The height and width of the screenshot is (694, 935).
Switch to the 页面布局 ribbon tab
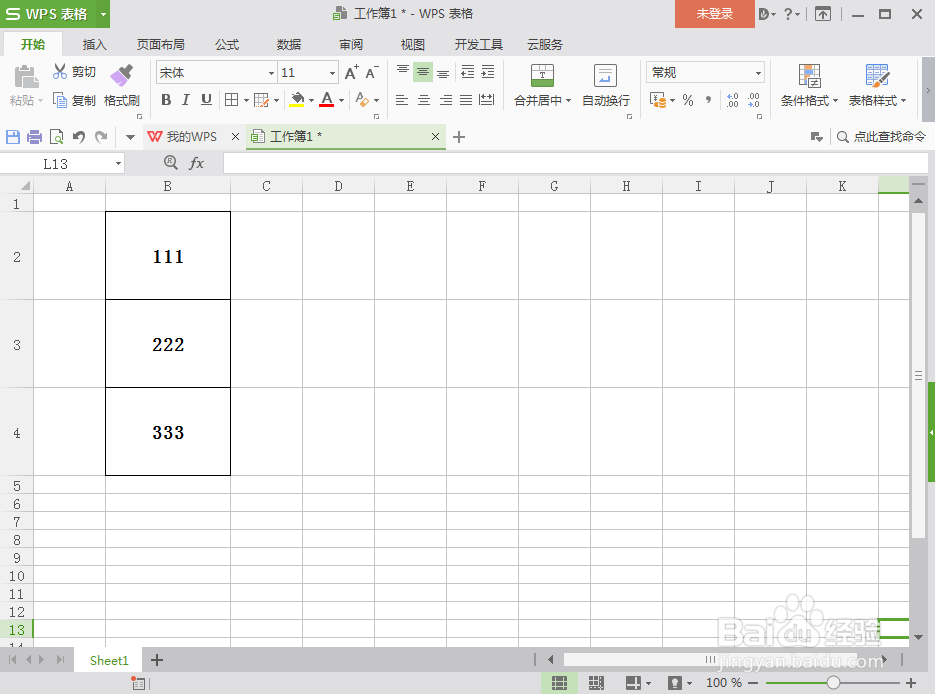[x=160, y=45]
